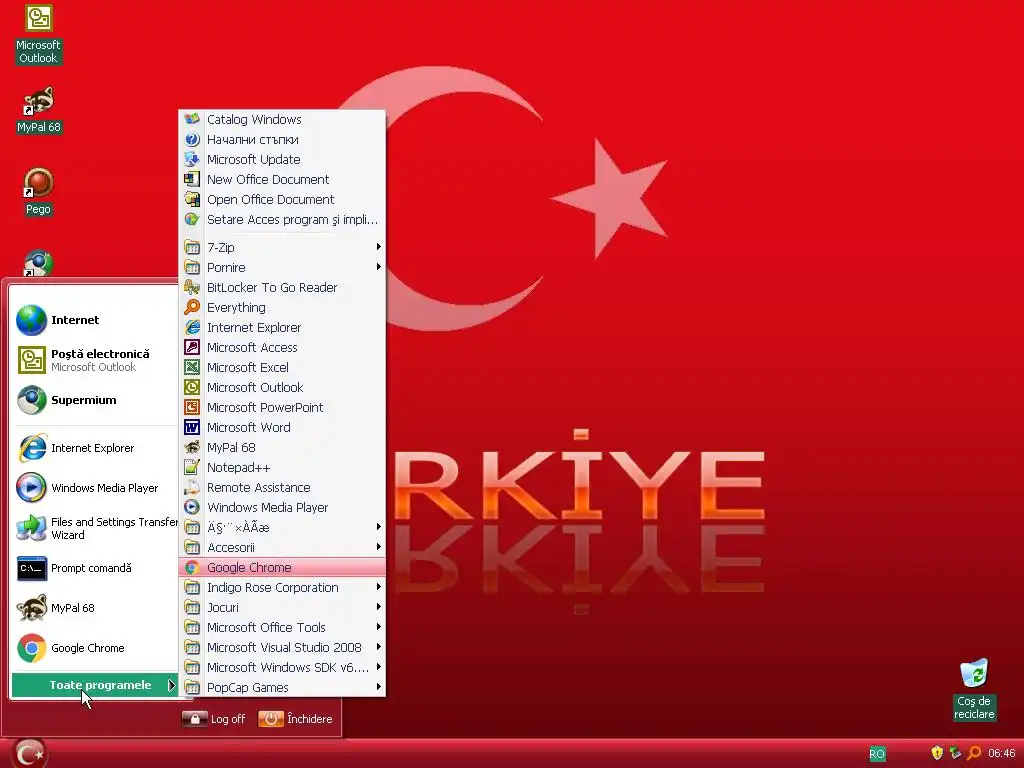The height and width of the screenshot is (768, 1024).
Task: Expand the Jocuri games folder
Action: 282,607
